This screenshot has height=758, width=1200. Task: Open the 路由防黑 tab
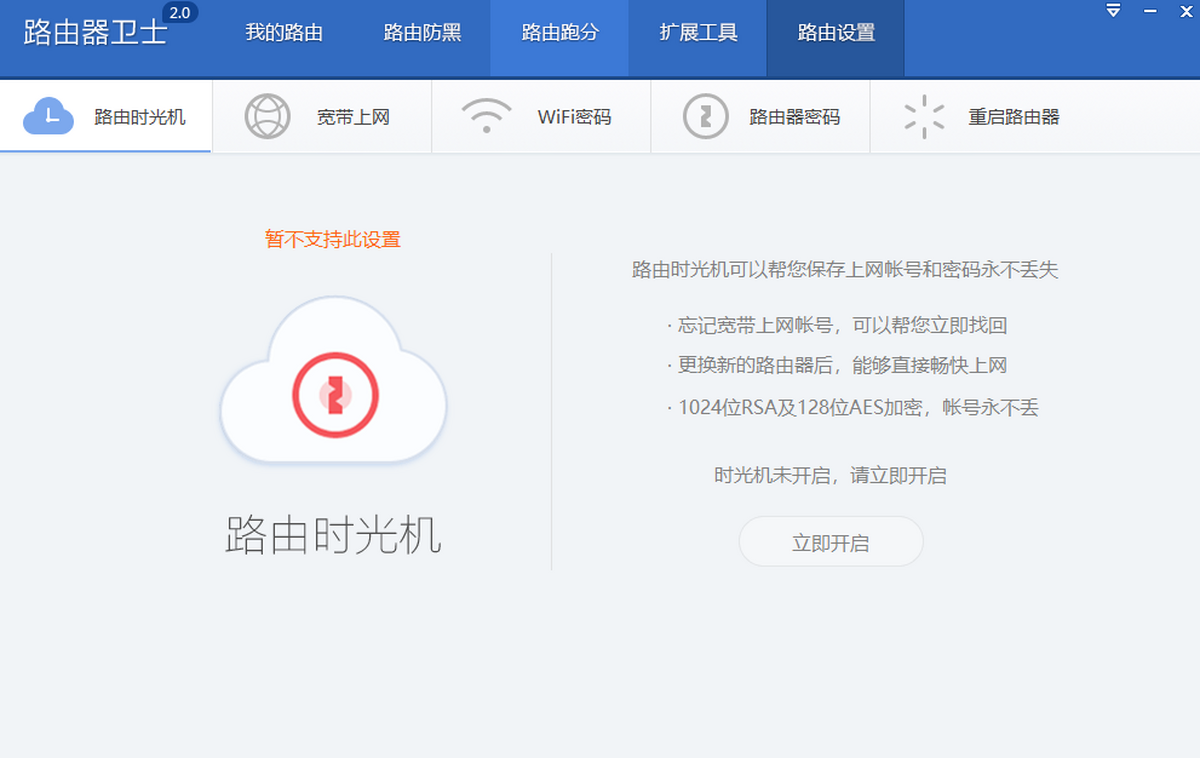point(422,32)
